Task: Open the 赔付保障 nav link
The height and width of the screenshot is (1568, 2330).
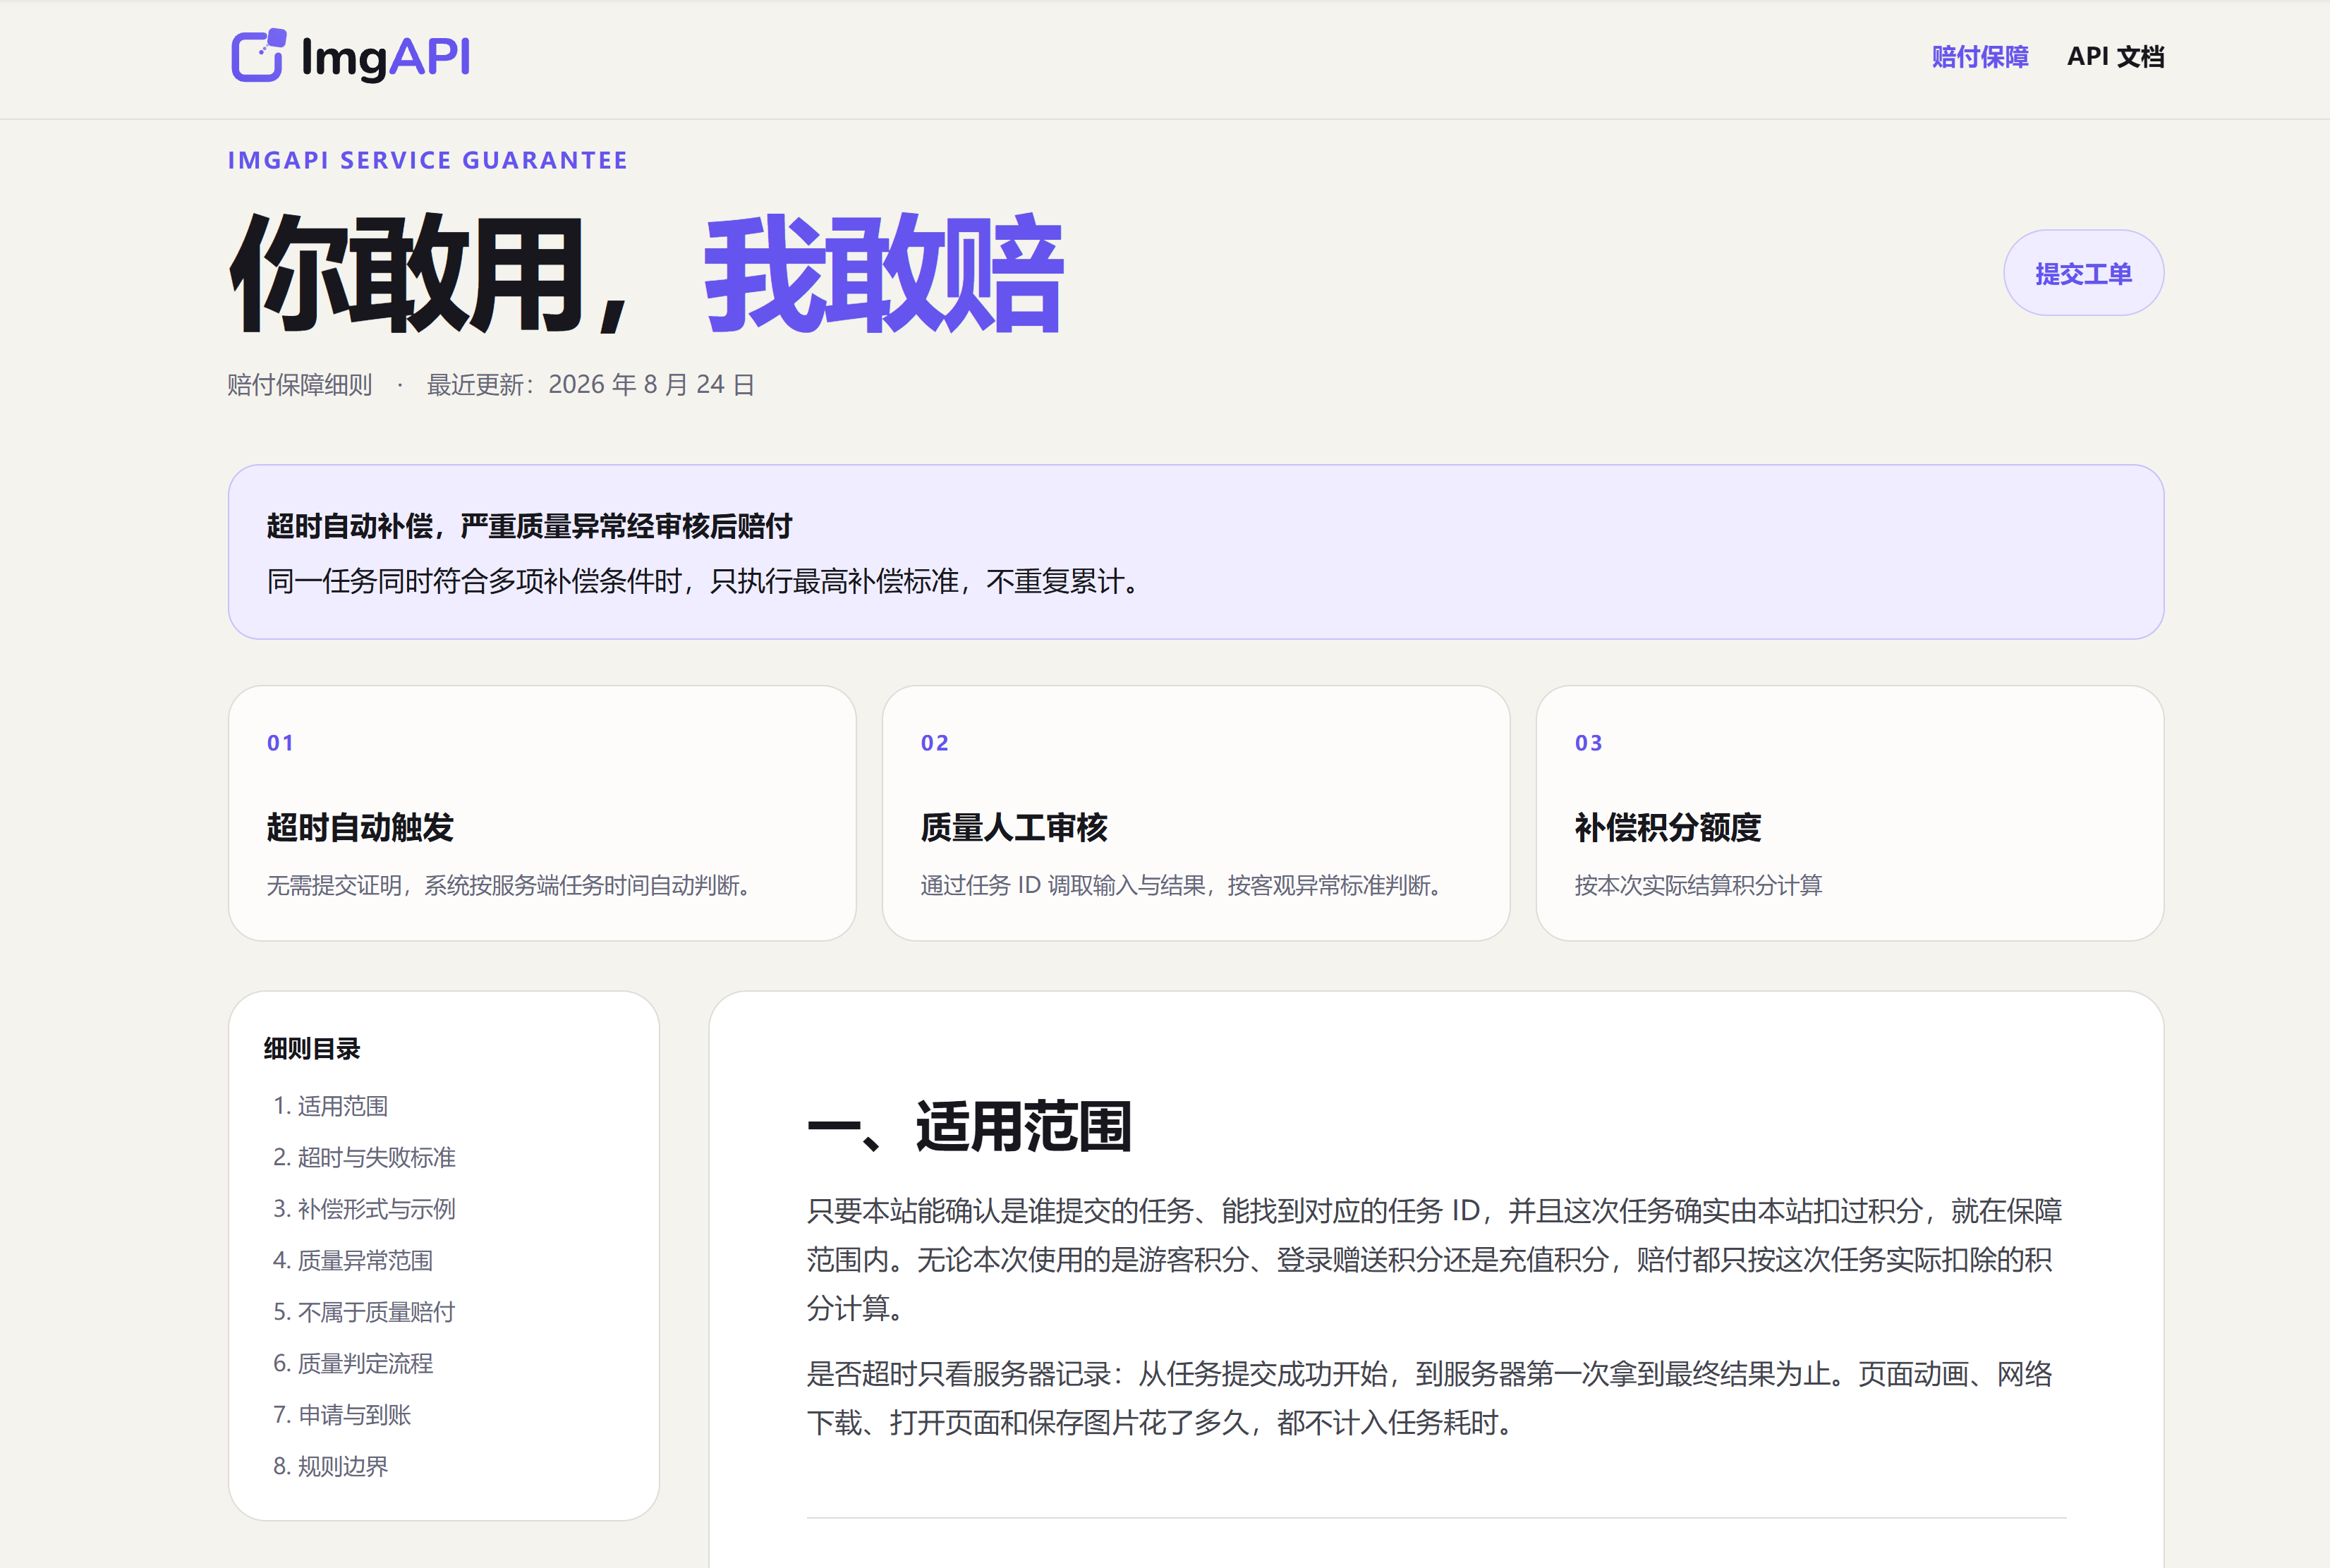Action: (1979, 57)
